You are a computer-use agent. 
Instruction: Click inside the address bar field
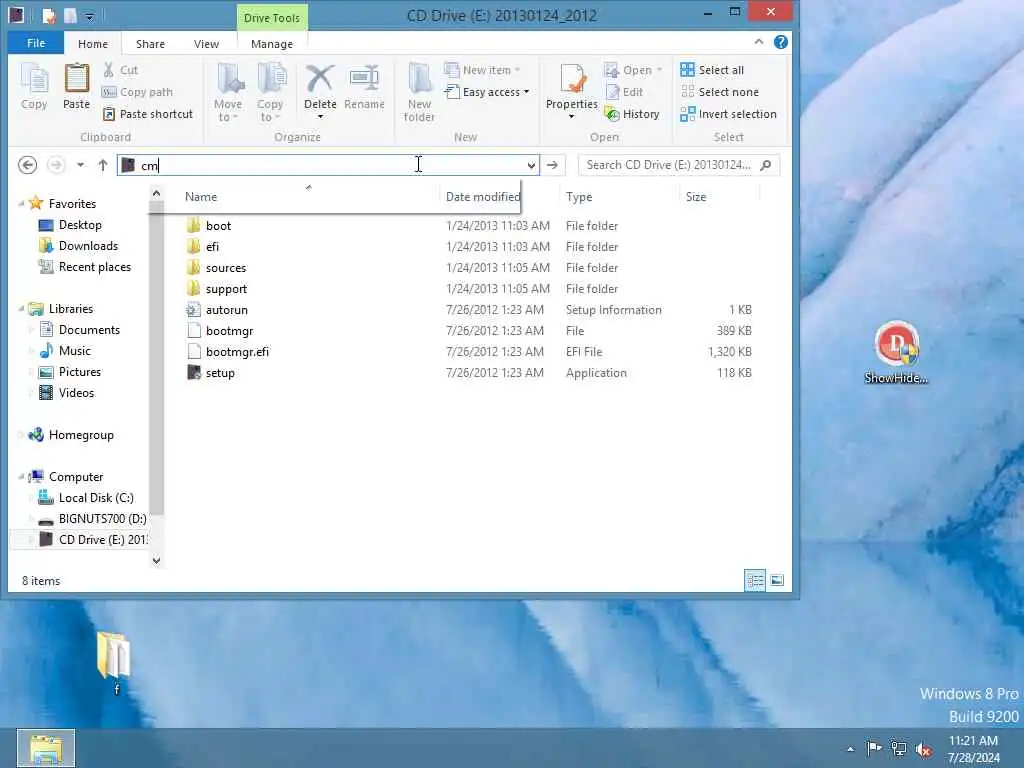328,165
